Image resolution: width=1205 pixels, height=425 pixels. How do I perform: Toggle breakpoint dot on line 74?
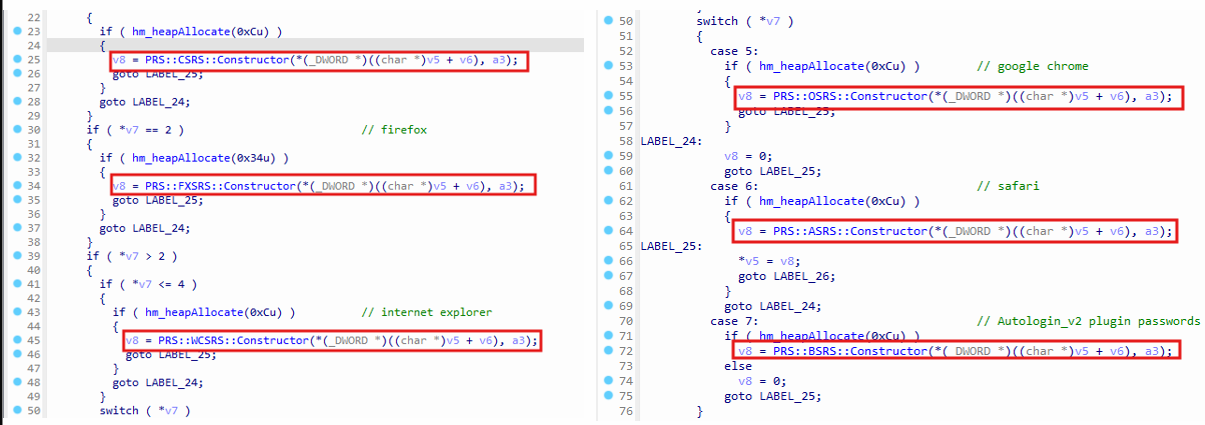610,381
